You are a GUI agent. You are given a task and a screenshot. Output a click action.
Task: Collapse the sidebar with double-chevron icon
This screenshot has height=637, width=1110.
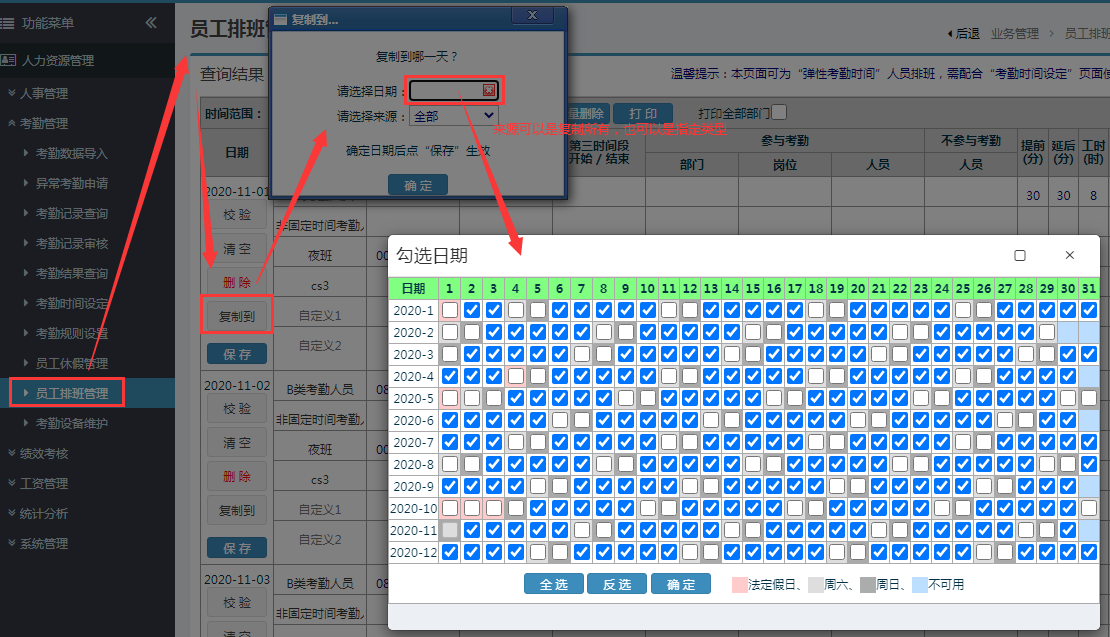[151, 23]
